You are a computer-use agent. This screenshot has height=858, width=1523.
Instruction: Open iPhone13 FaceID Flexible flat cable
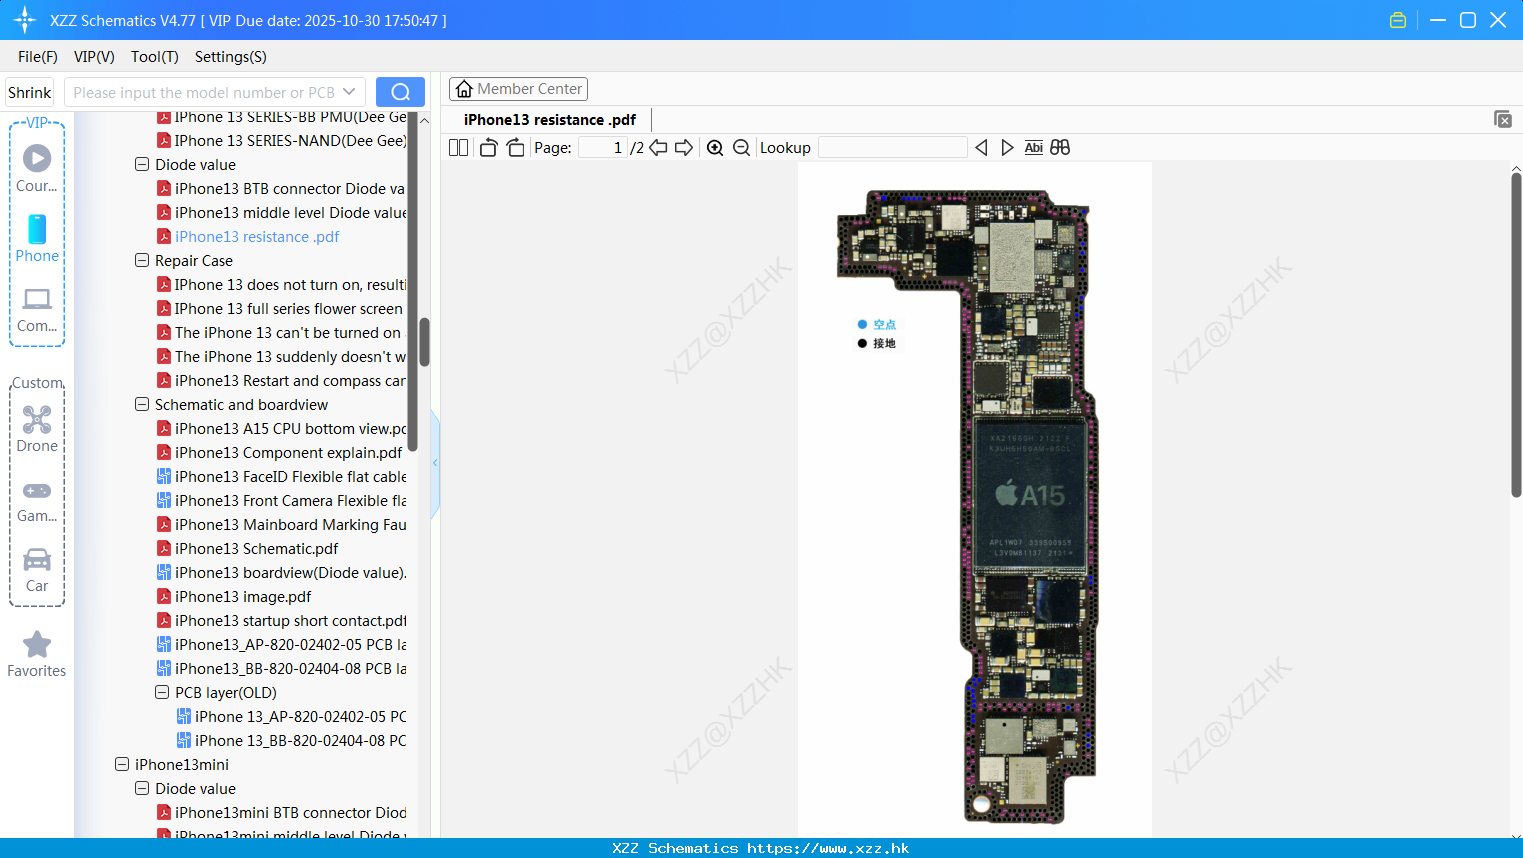click(x=290, y=476)
